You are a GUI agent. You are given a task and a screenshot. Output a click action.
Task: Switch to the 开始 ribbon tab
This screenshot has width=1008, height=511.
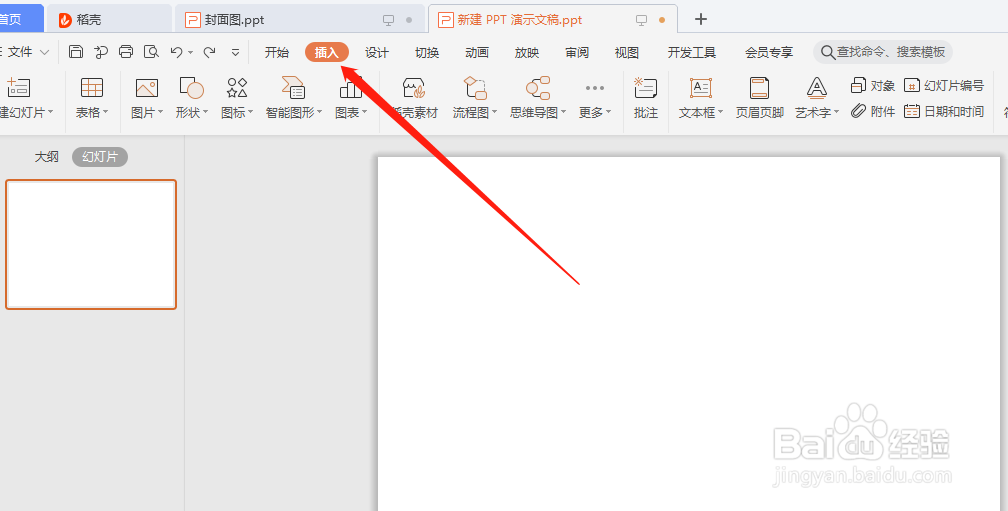(x=276, y=53)
